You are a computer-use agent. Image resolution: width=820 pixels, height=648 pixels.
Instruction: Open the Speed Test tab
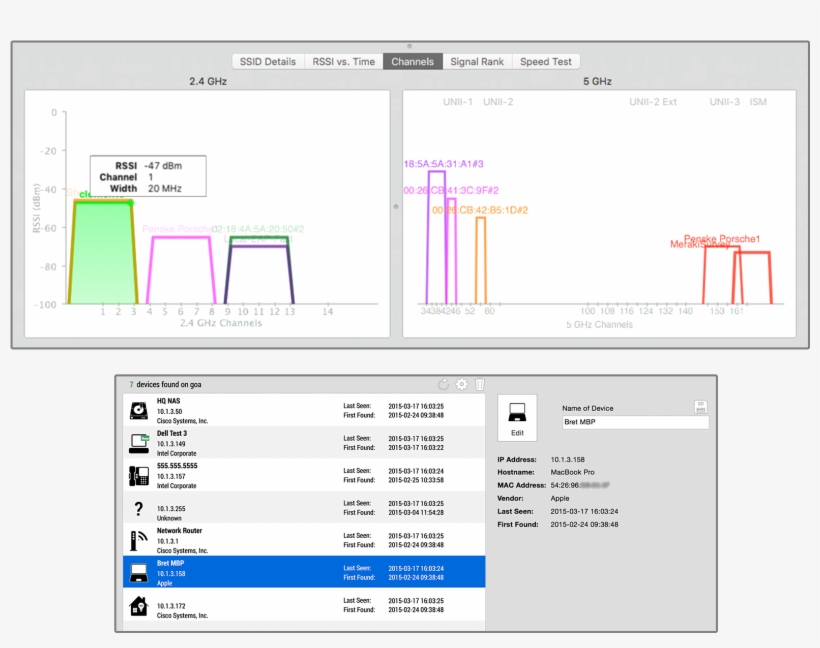[545, 61]
